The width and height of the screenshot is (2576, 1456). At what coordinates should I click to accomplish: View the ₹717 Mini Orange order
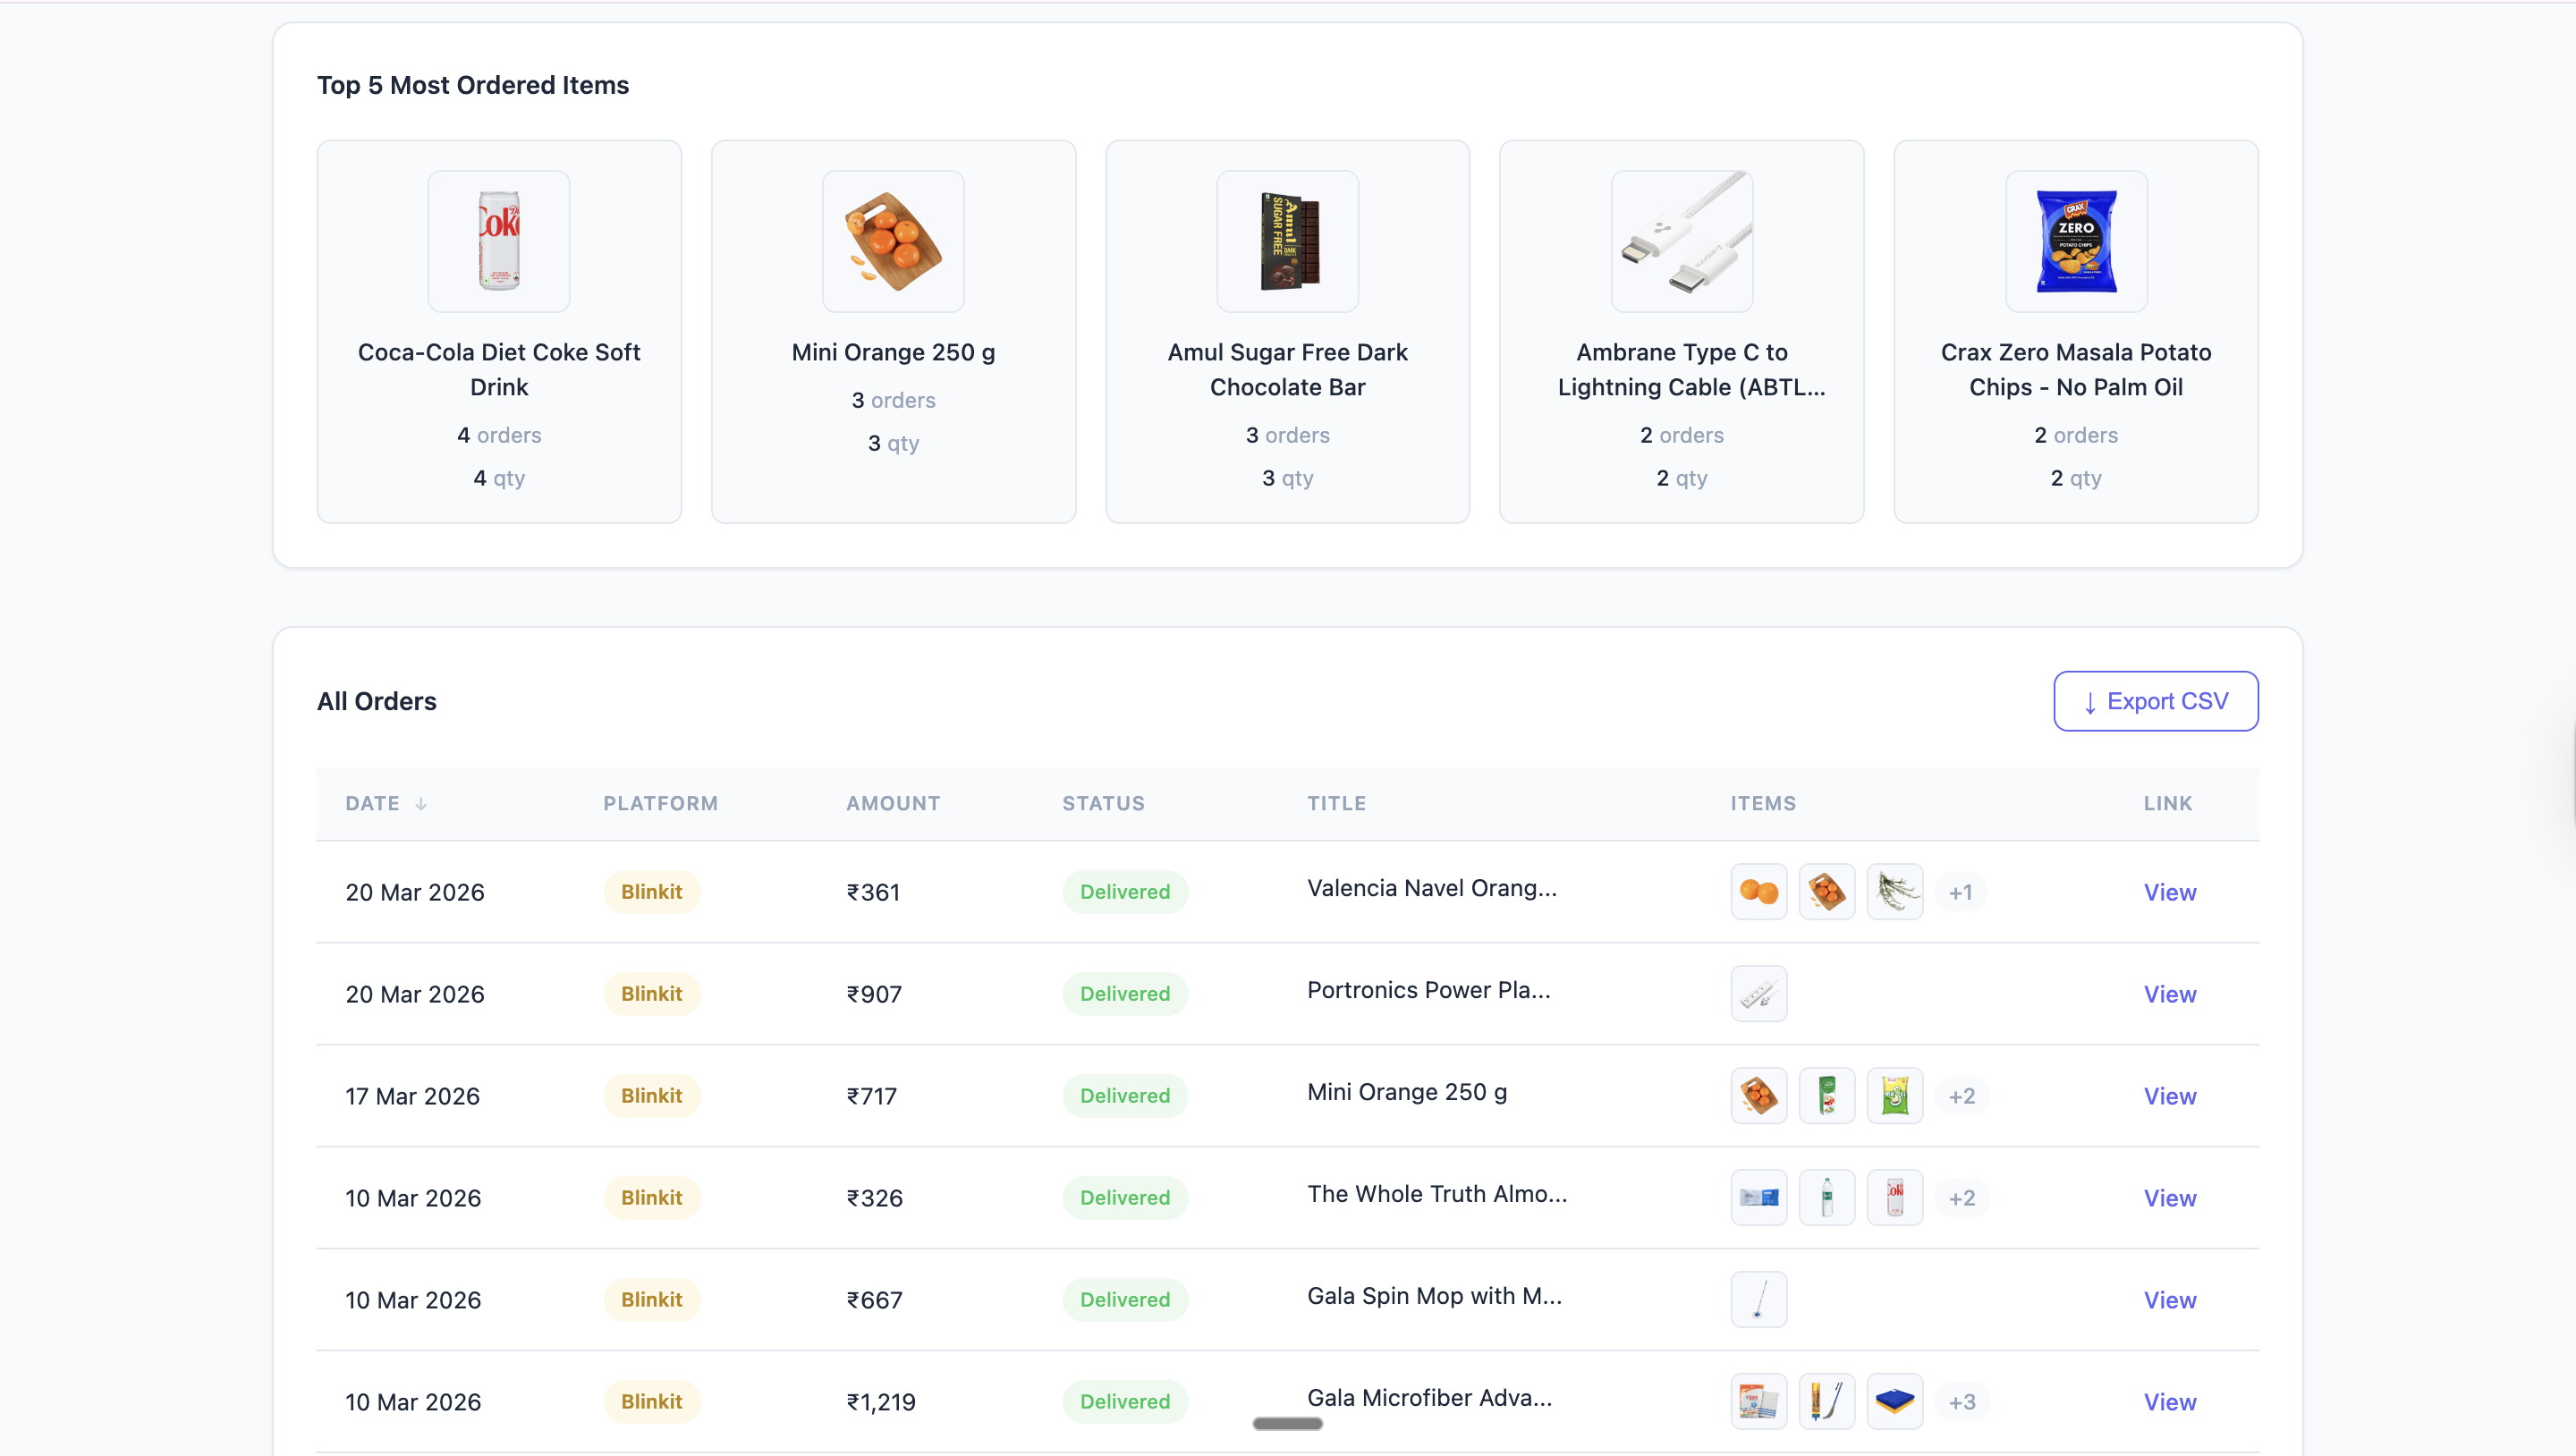tap(2169, 1096)
